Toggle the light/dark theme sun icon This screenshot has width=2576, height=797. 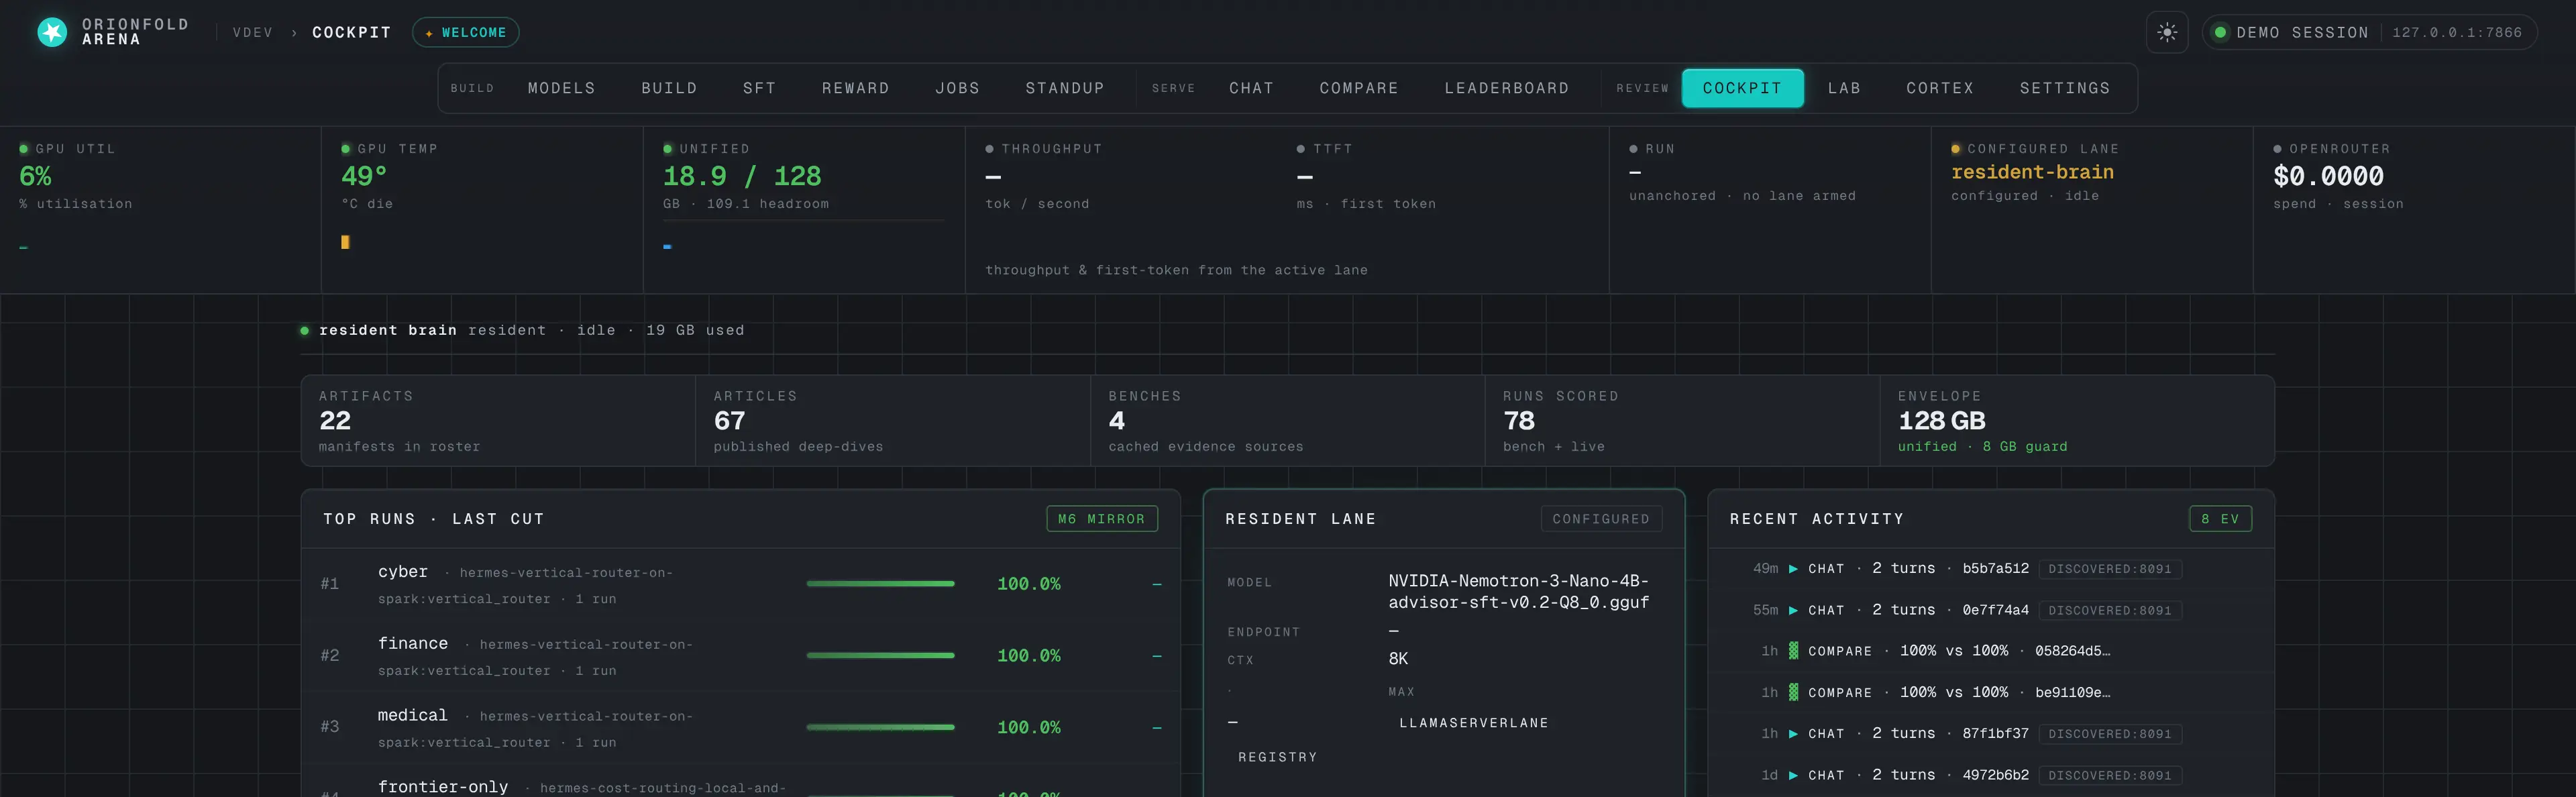tap(2167, 32)
